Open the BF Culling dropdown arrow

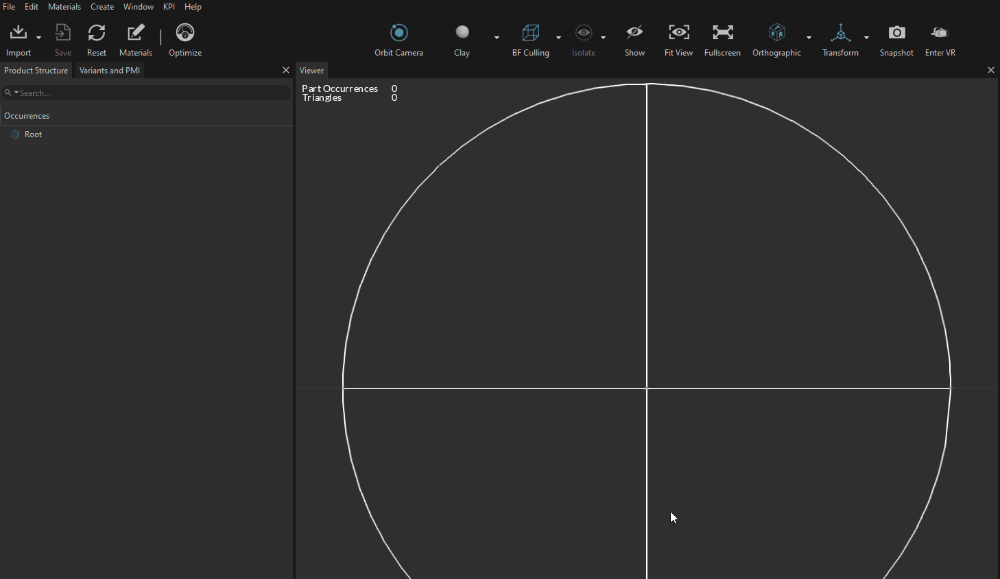(x=559, y=37)
